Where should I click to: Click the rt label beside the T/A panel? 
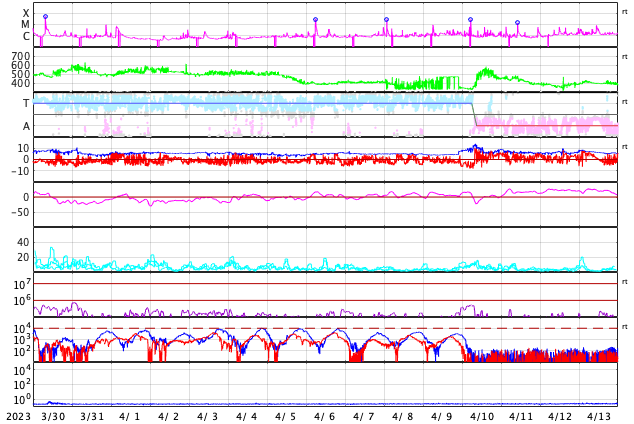click(x=624, y=101)
